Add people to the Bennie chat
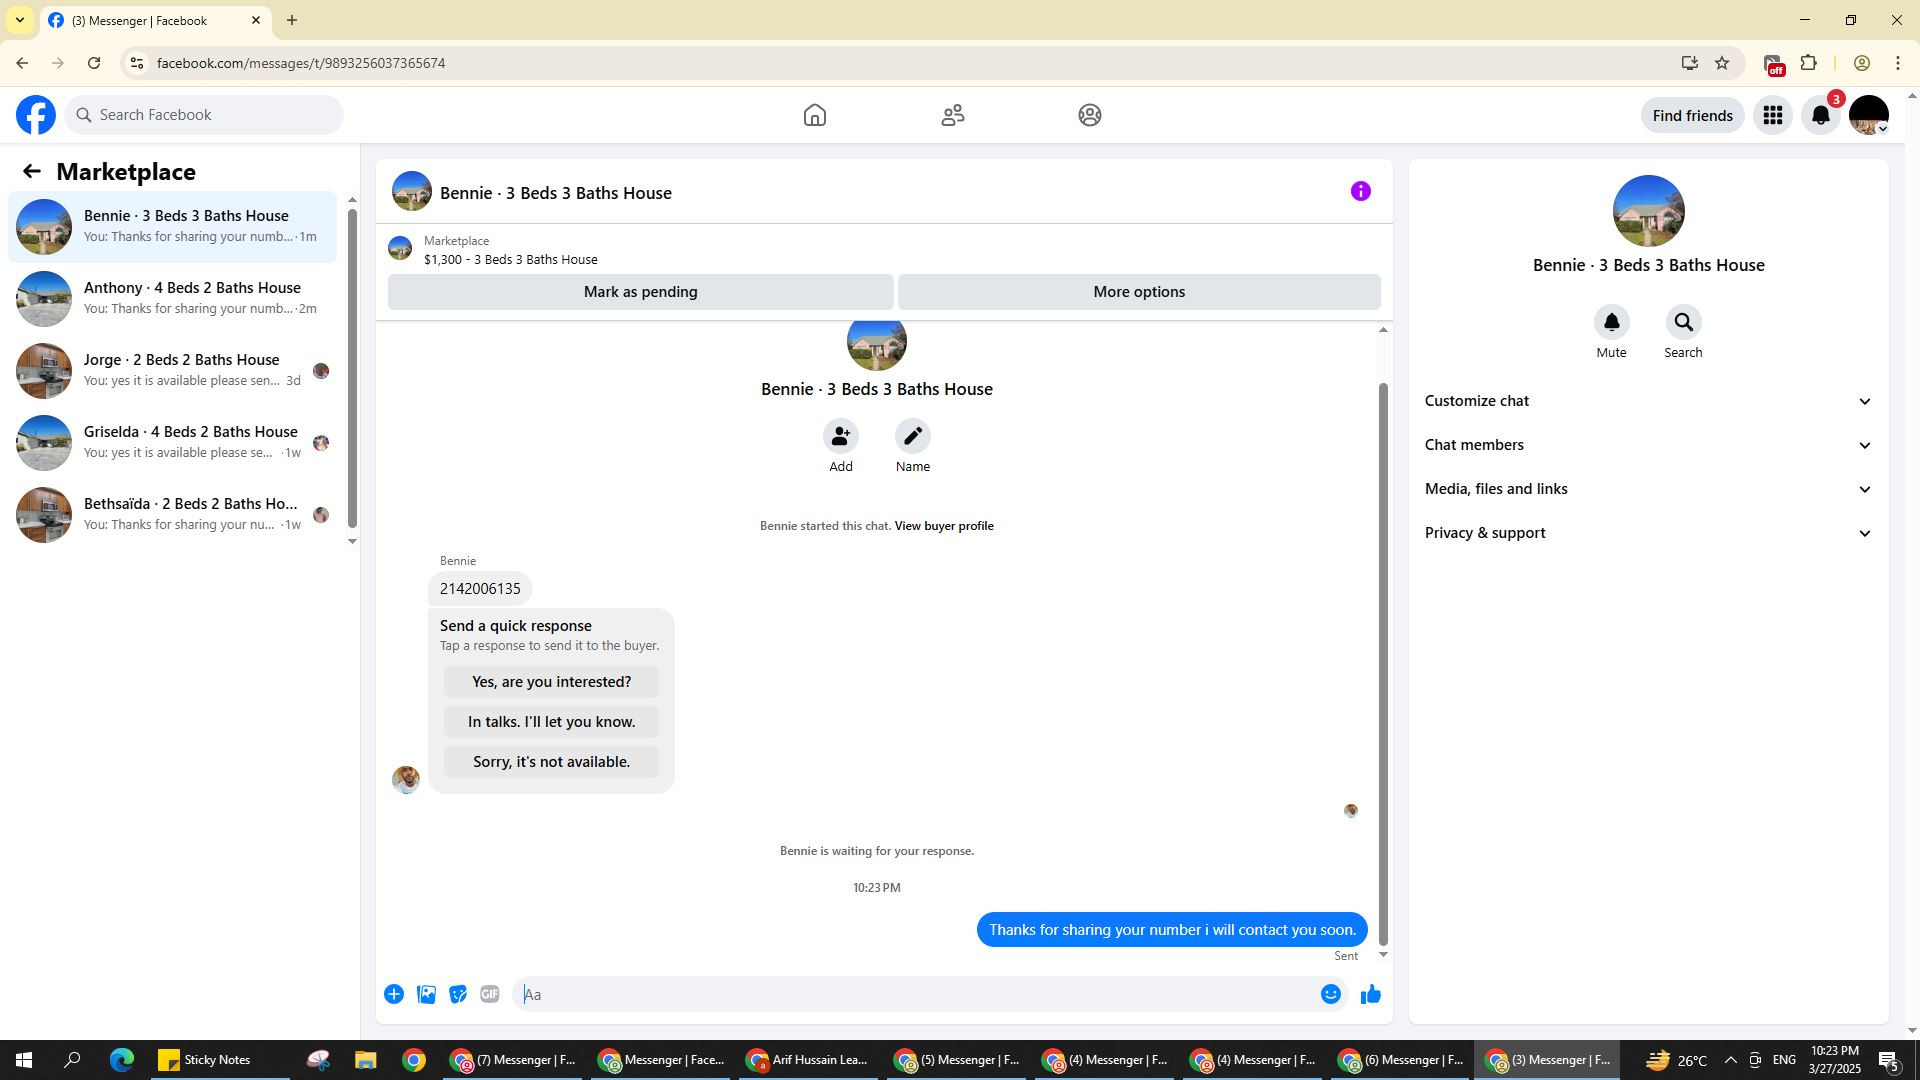 pos(841,437)
